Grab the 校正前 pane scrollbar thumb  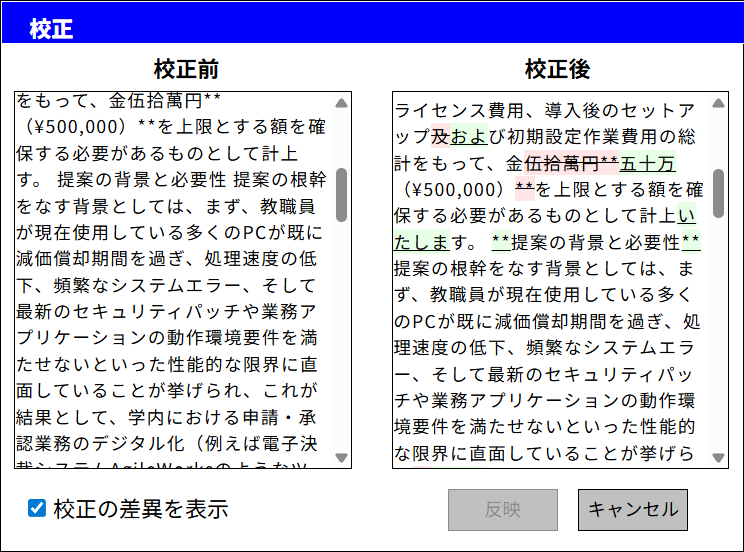coord(341,194)
